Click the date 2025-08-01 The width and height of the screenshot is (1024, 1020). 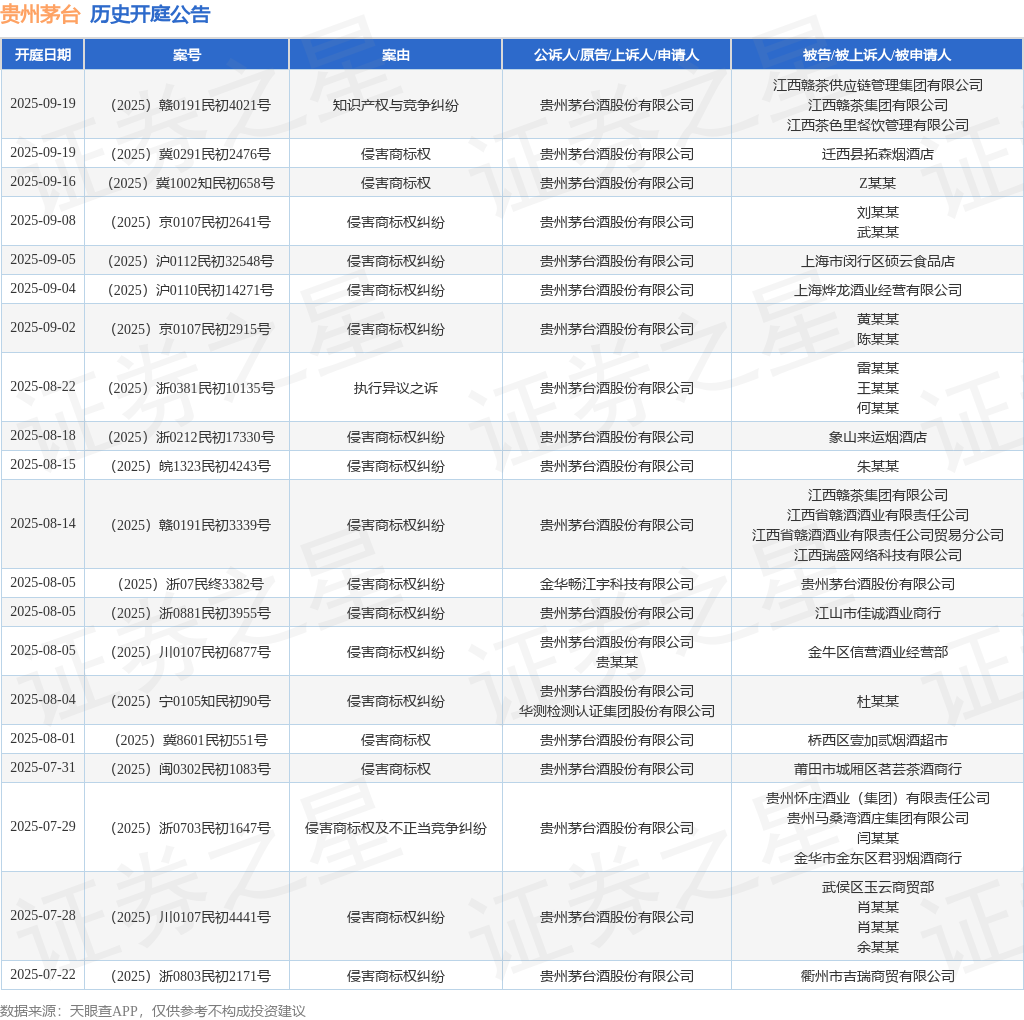43,739
